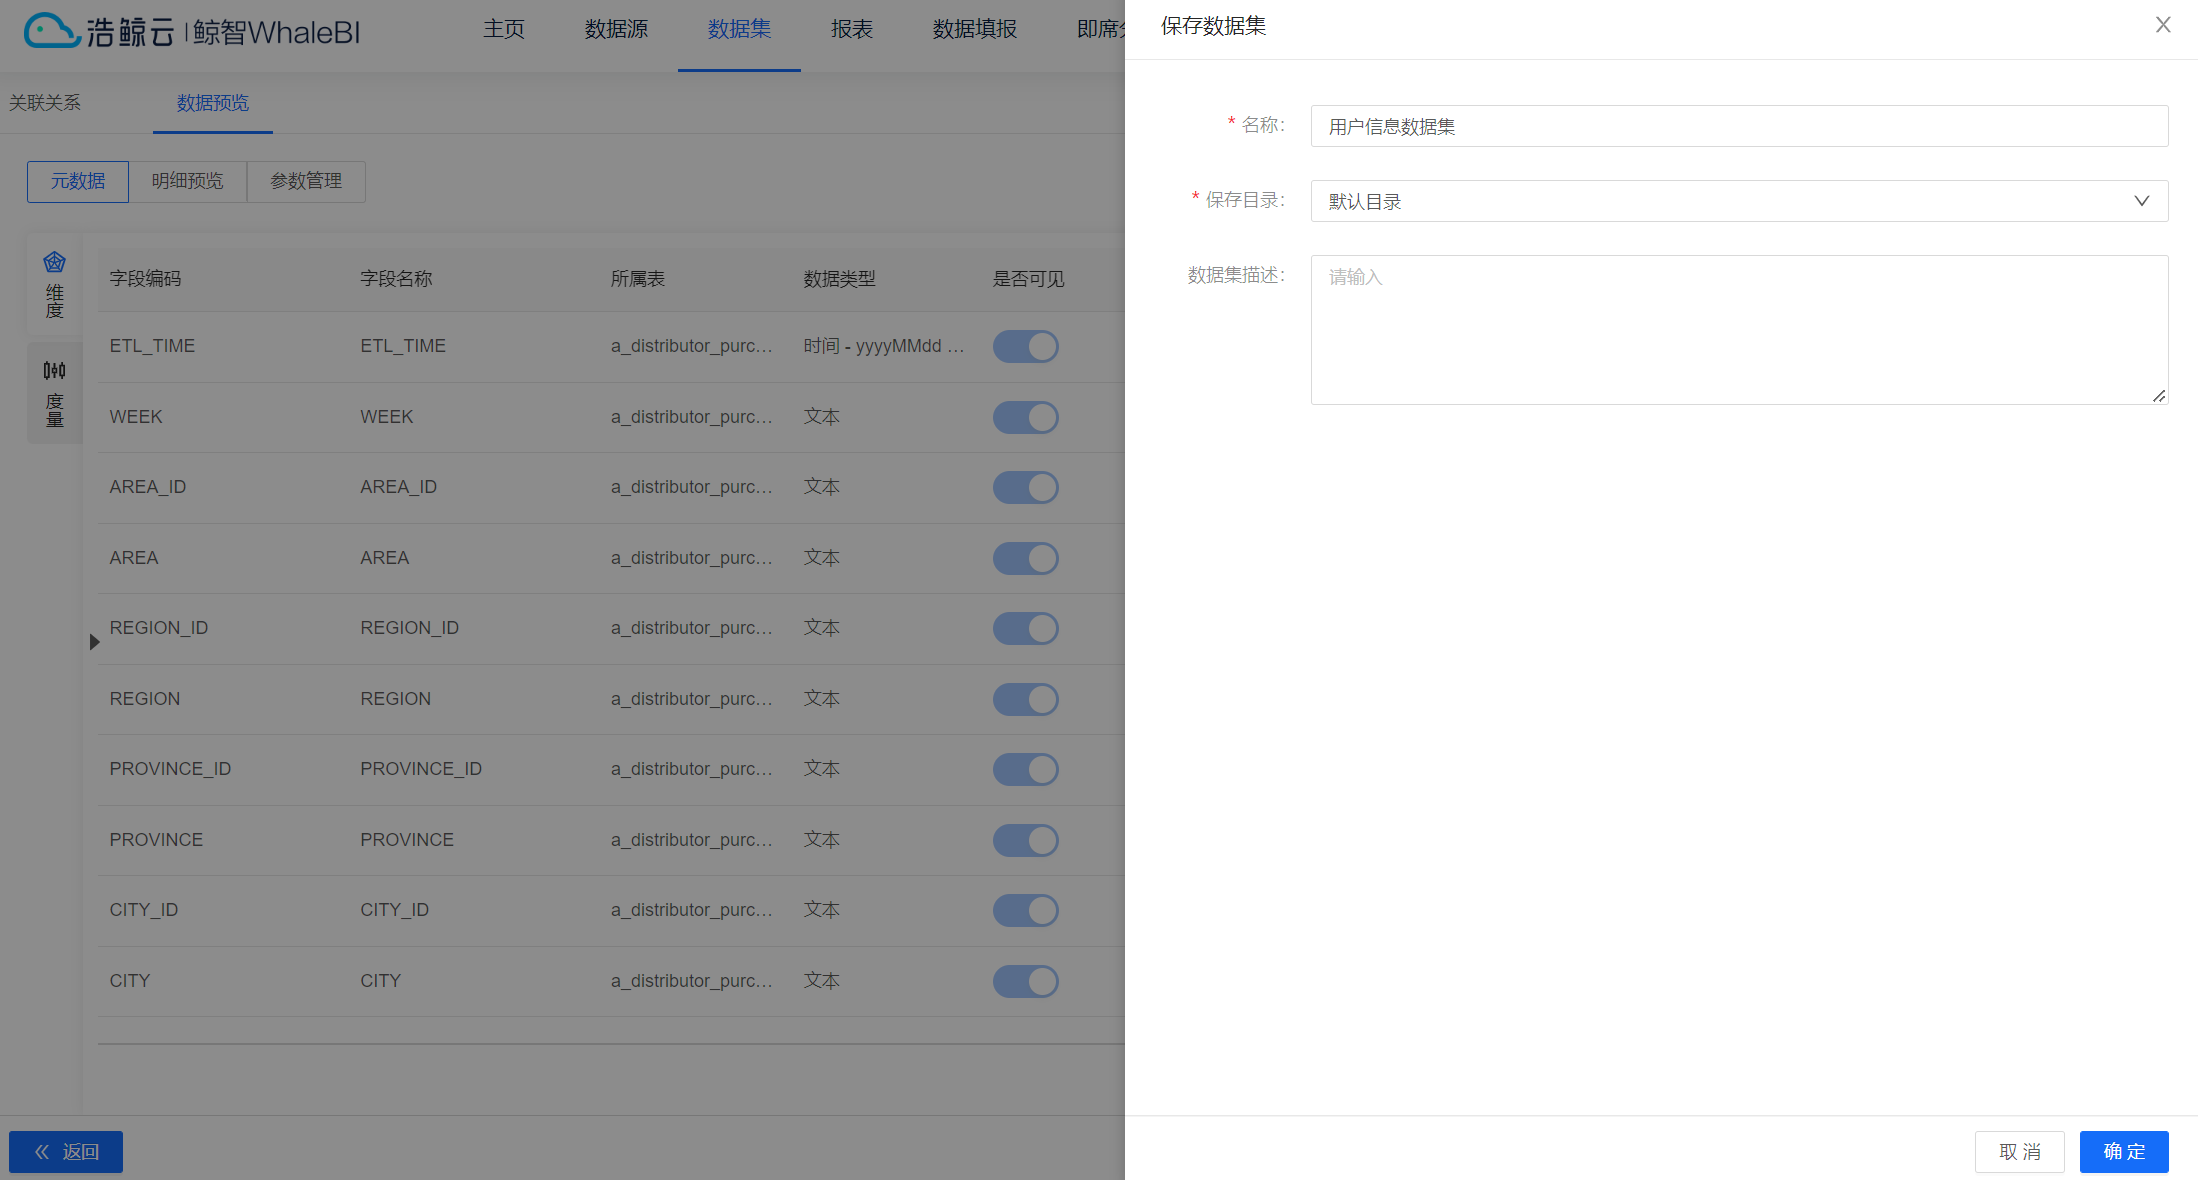Toggle visibility for AREA_ID field
The image size is (2198, 1180).
click(1025, 487)
